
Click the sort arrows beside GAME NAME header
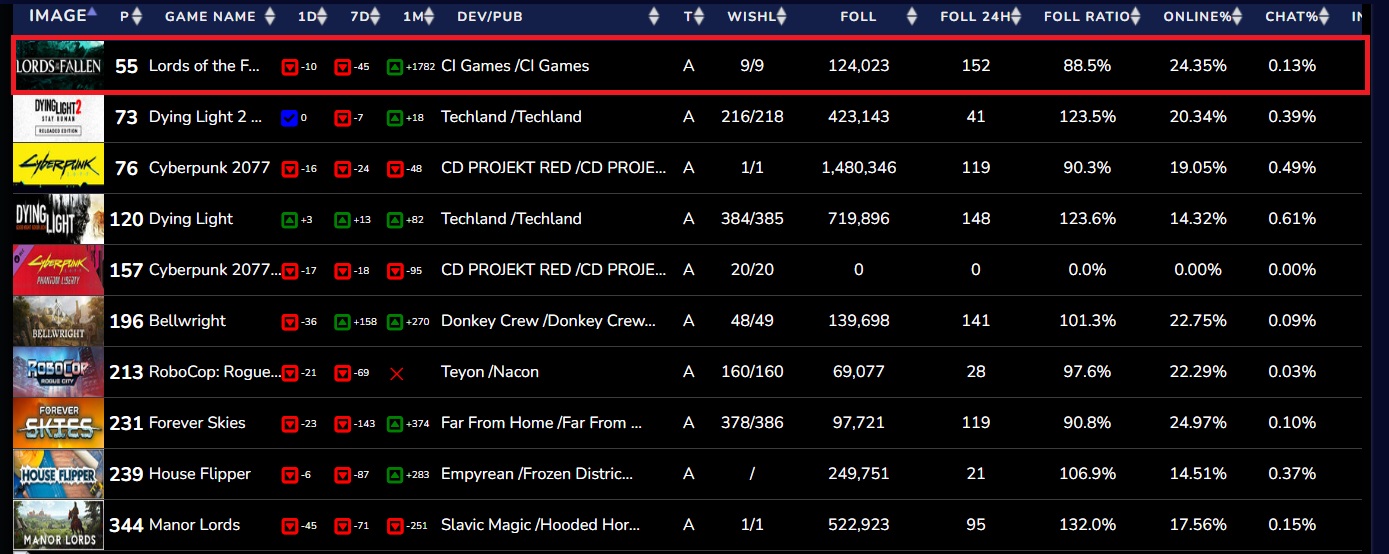[268, 17]
